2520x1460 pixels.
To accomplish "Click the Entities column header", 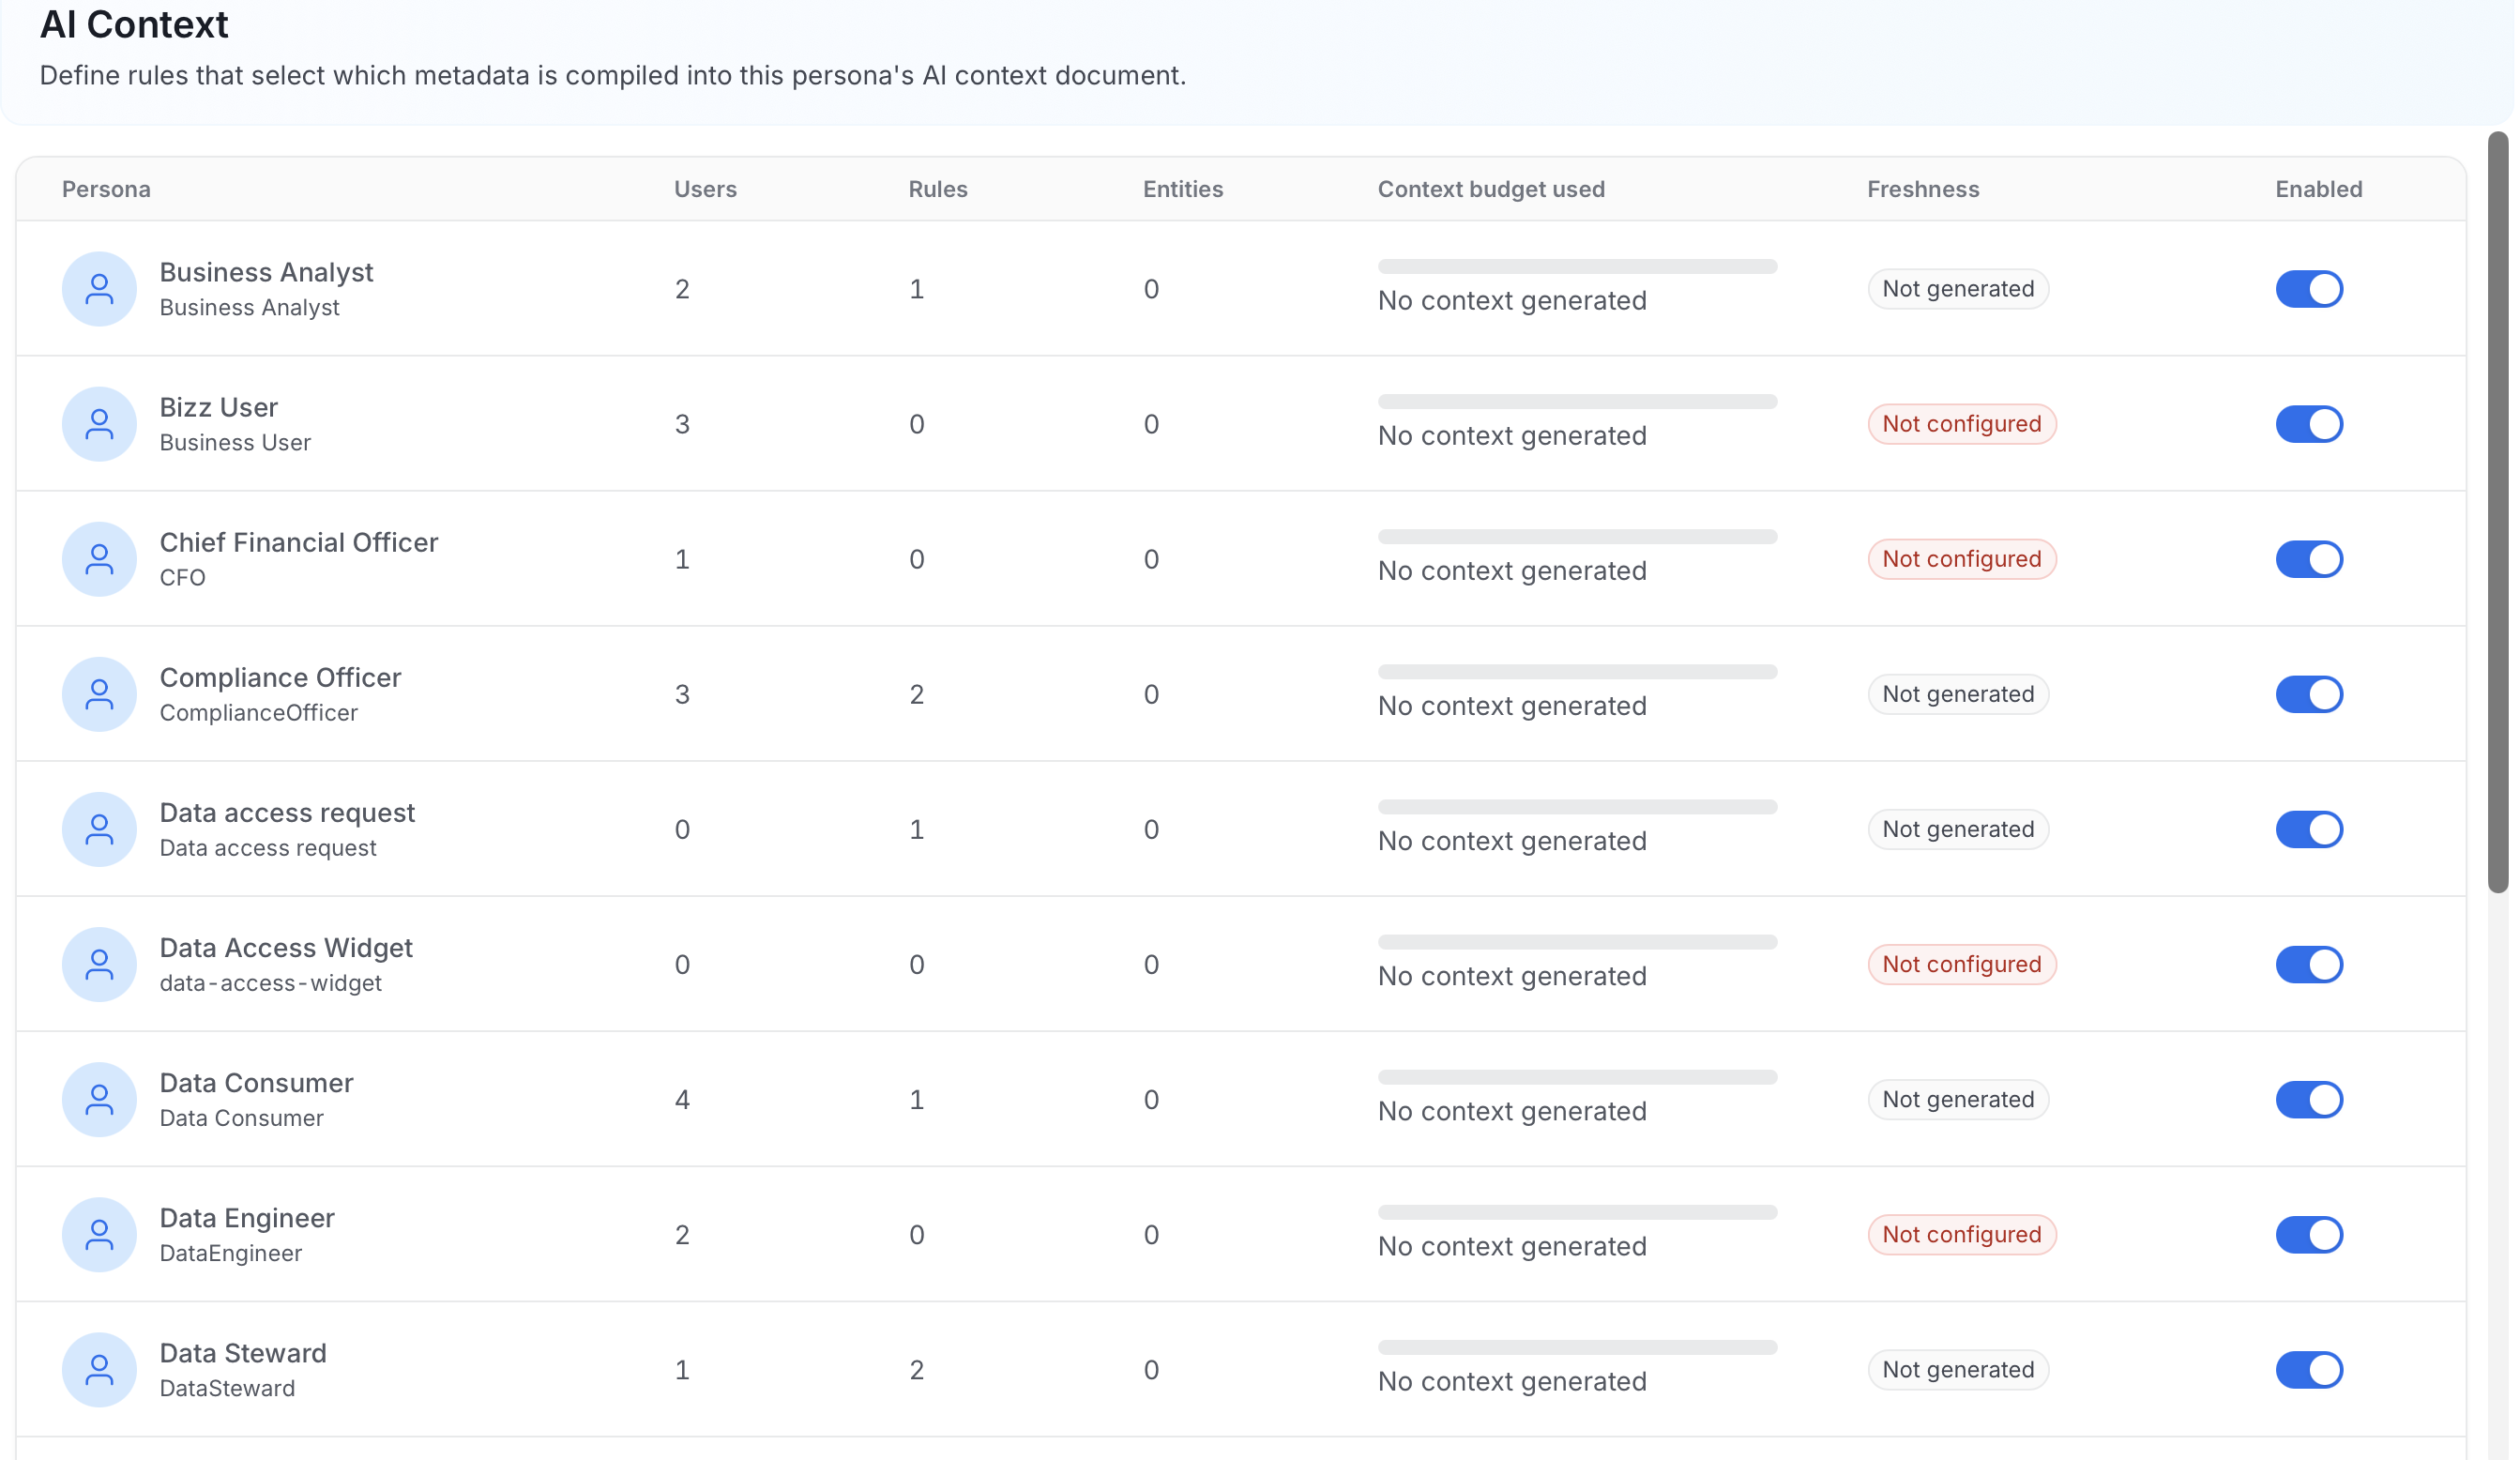I will tap(1182, 189).
